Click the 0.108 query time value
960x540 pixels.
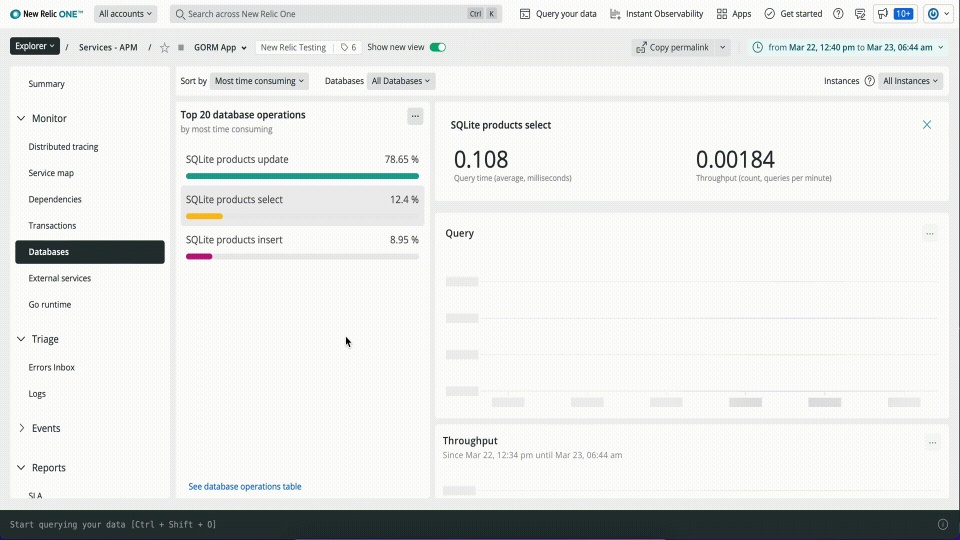tap(481, 160)
